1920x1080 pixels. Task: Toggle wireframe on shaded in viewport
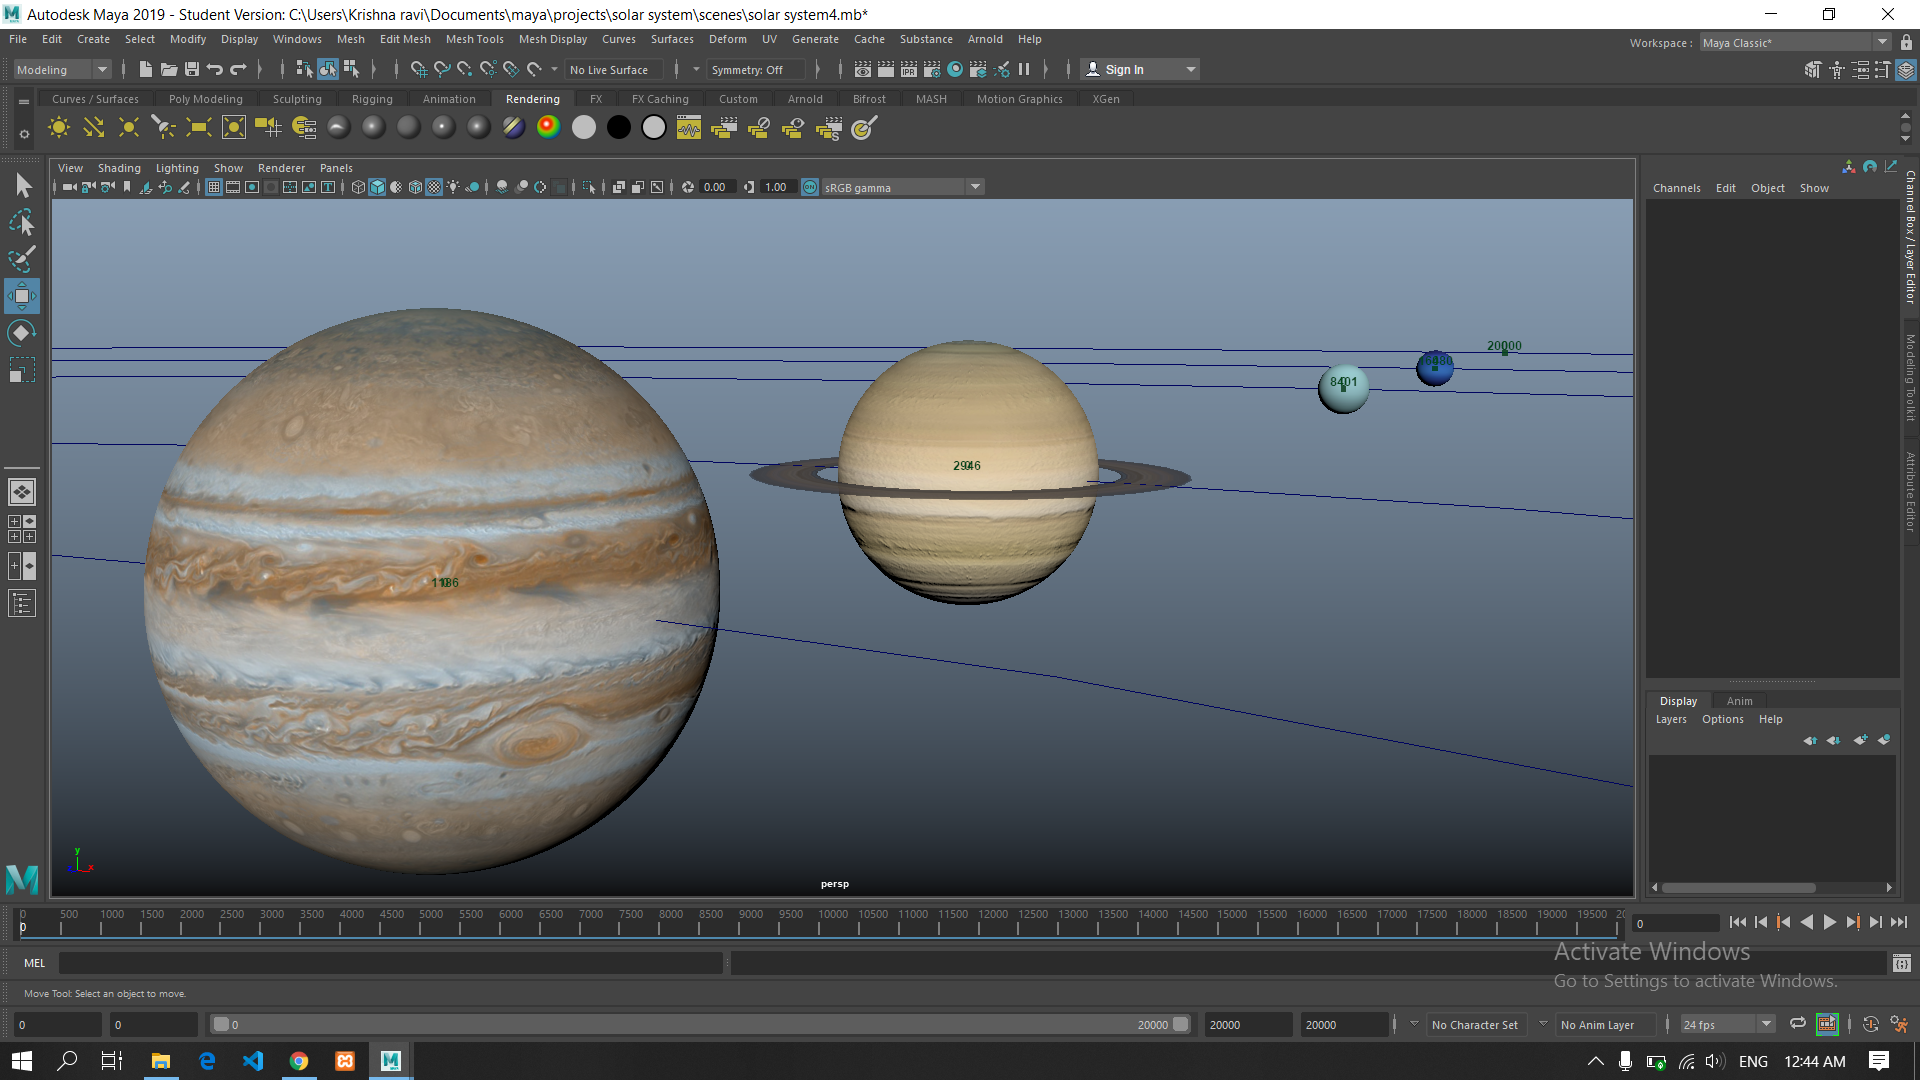tap(415, 187)
